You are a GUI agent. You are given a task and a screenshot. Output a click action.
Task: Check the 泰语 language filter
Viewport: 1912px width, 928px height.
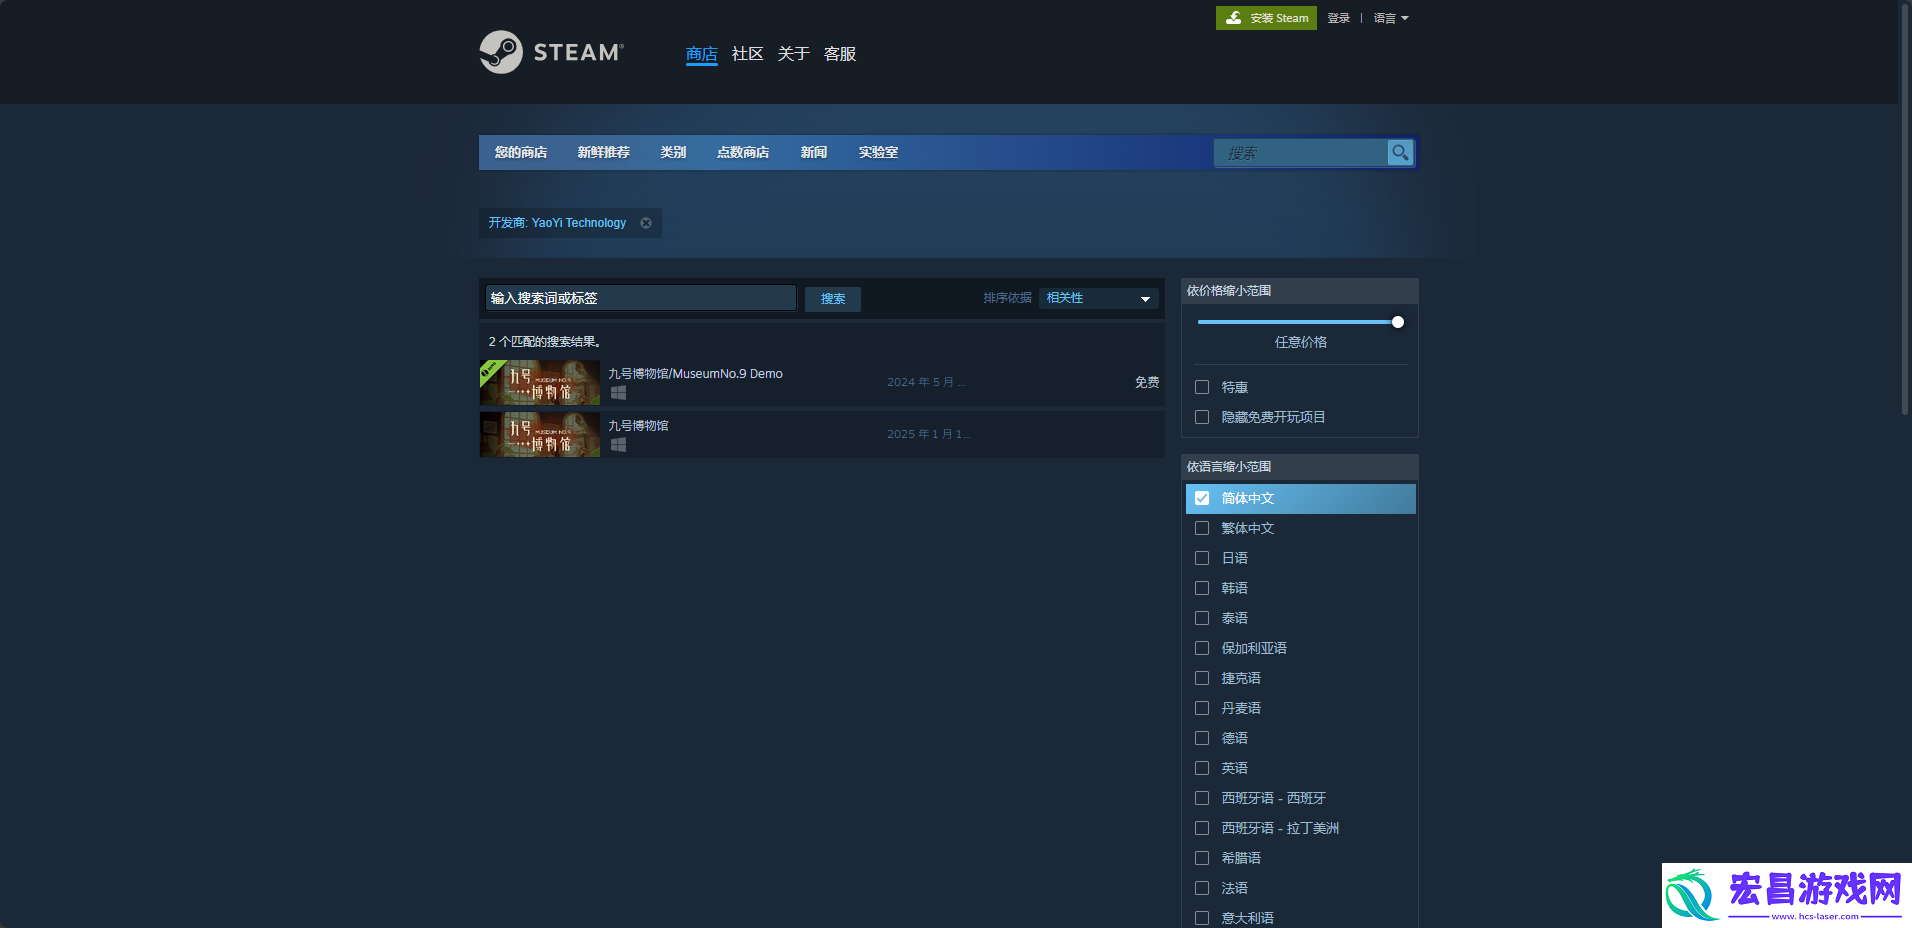point(1202,618)
